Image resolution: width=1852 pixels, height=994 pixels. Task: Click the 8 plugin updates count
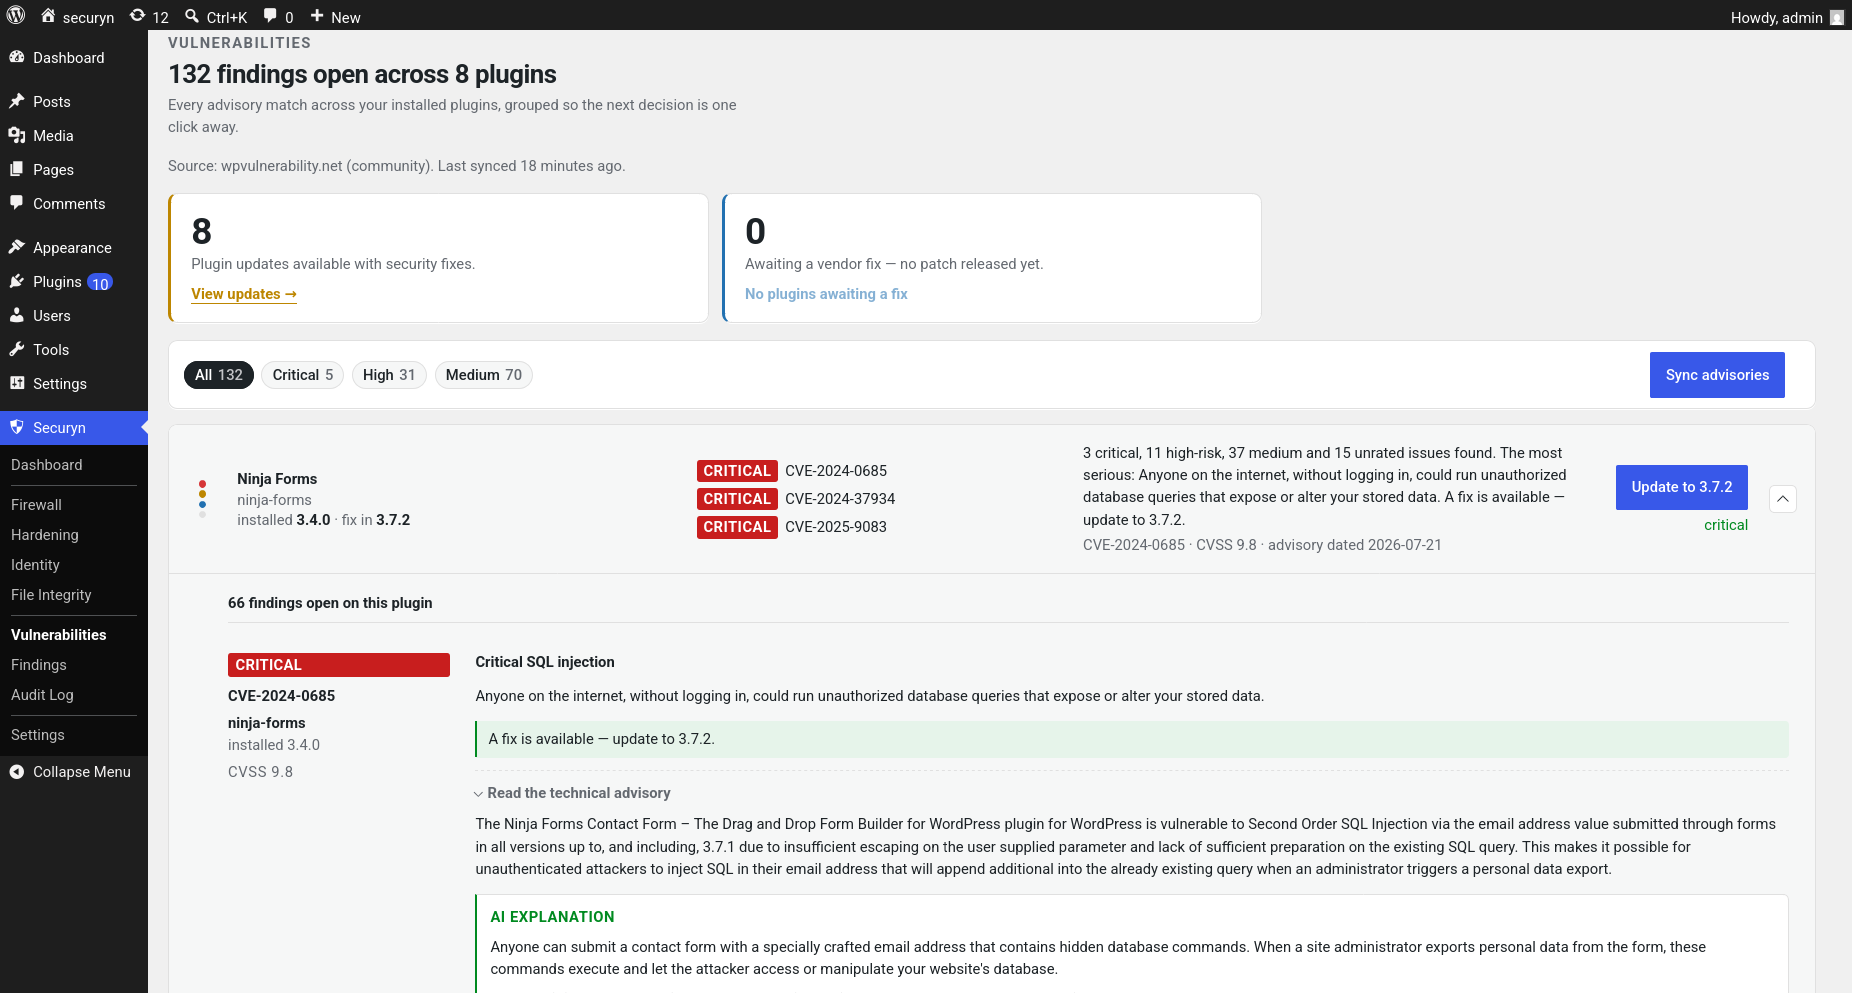coord(202,232)
